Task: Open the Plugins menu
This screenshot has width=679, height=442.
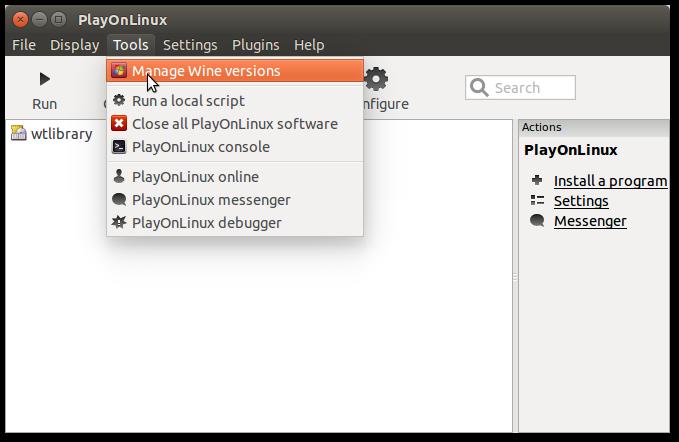Action: coord(256,45)
